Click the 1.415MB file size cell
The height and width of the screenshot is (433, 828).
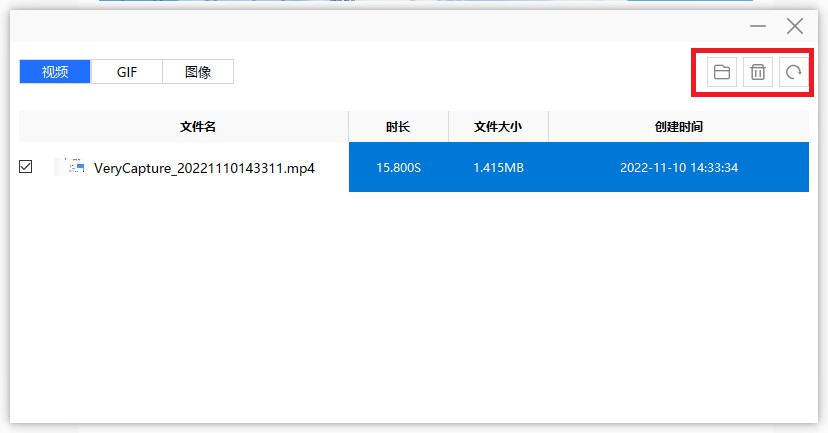[x=498, y=168]
